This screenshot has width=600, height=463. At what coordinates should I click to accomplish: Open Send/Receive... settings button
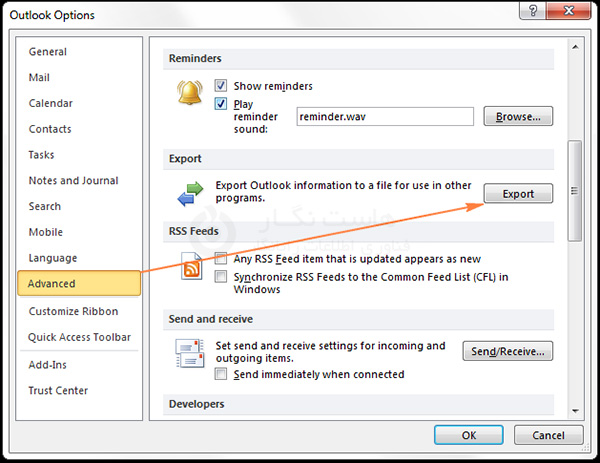(x=508, y=351)
